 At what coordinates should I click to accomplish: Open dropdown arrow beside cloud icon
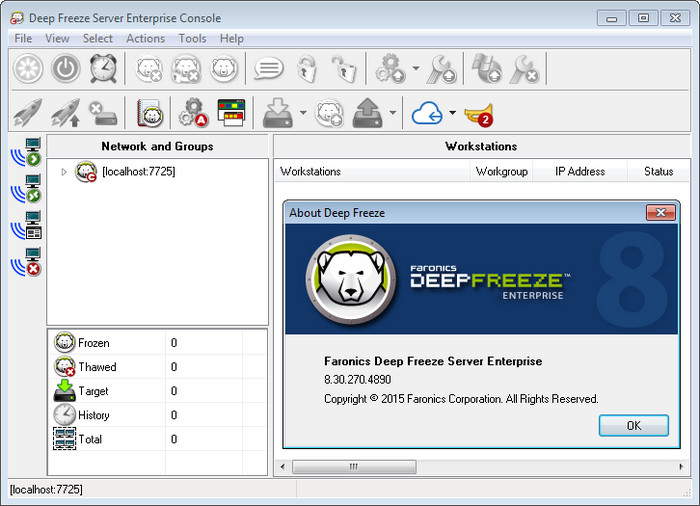pos(452,113)
